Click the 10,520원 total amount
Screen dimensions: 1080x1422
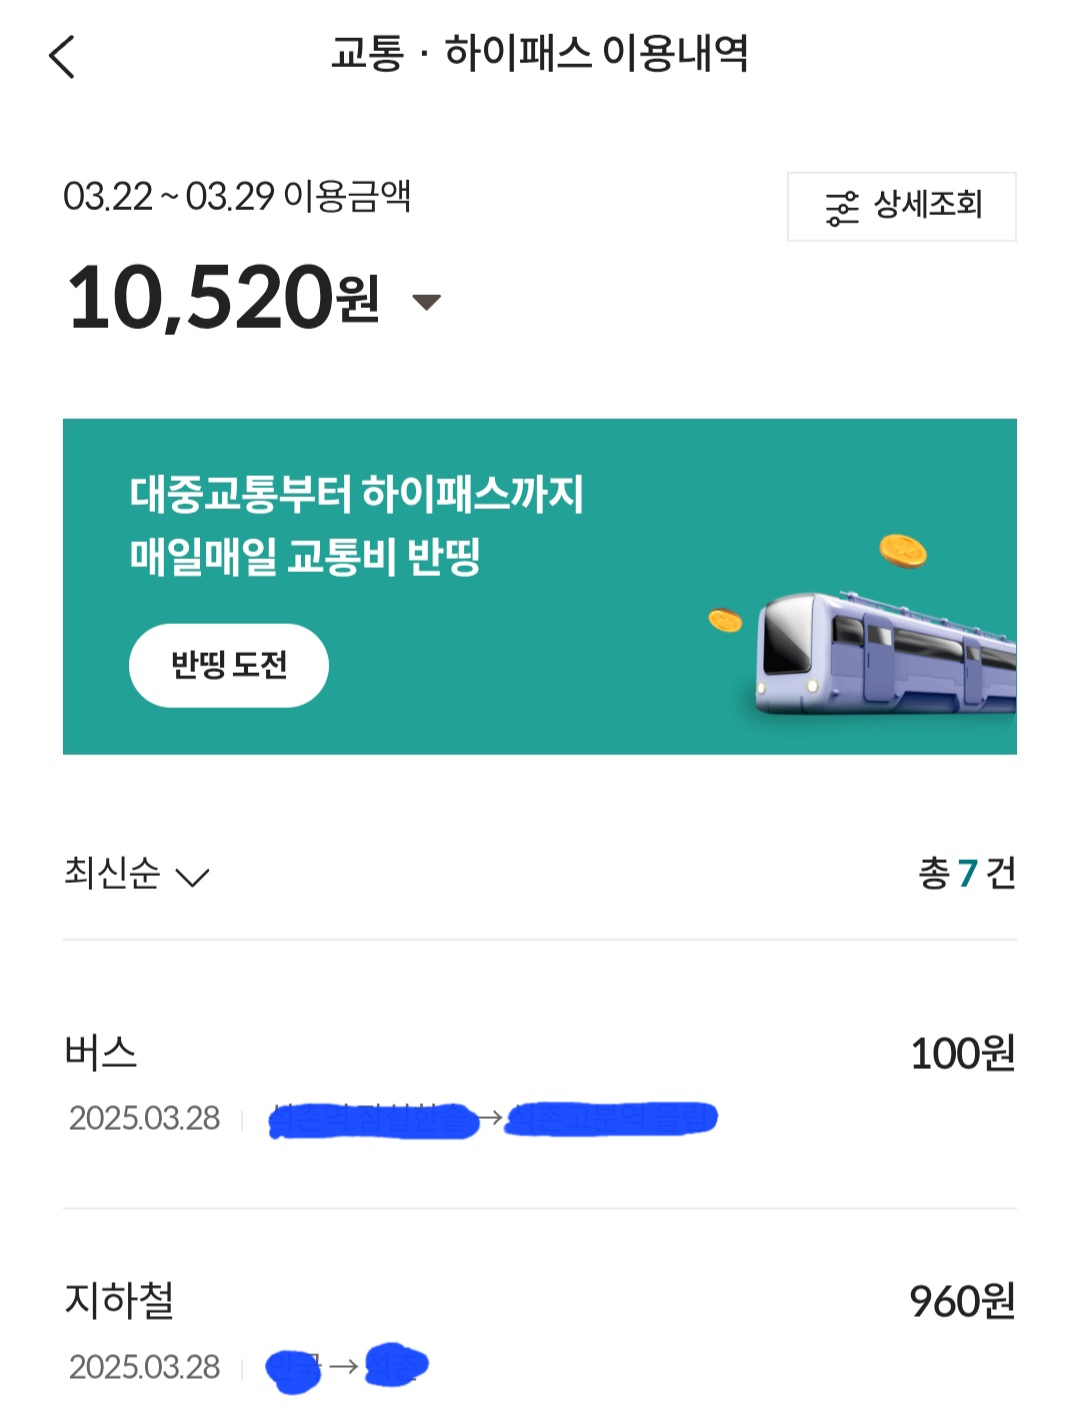[x=222, y=298]
